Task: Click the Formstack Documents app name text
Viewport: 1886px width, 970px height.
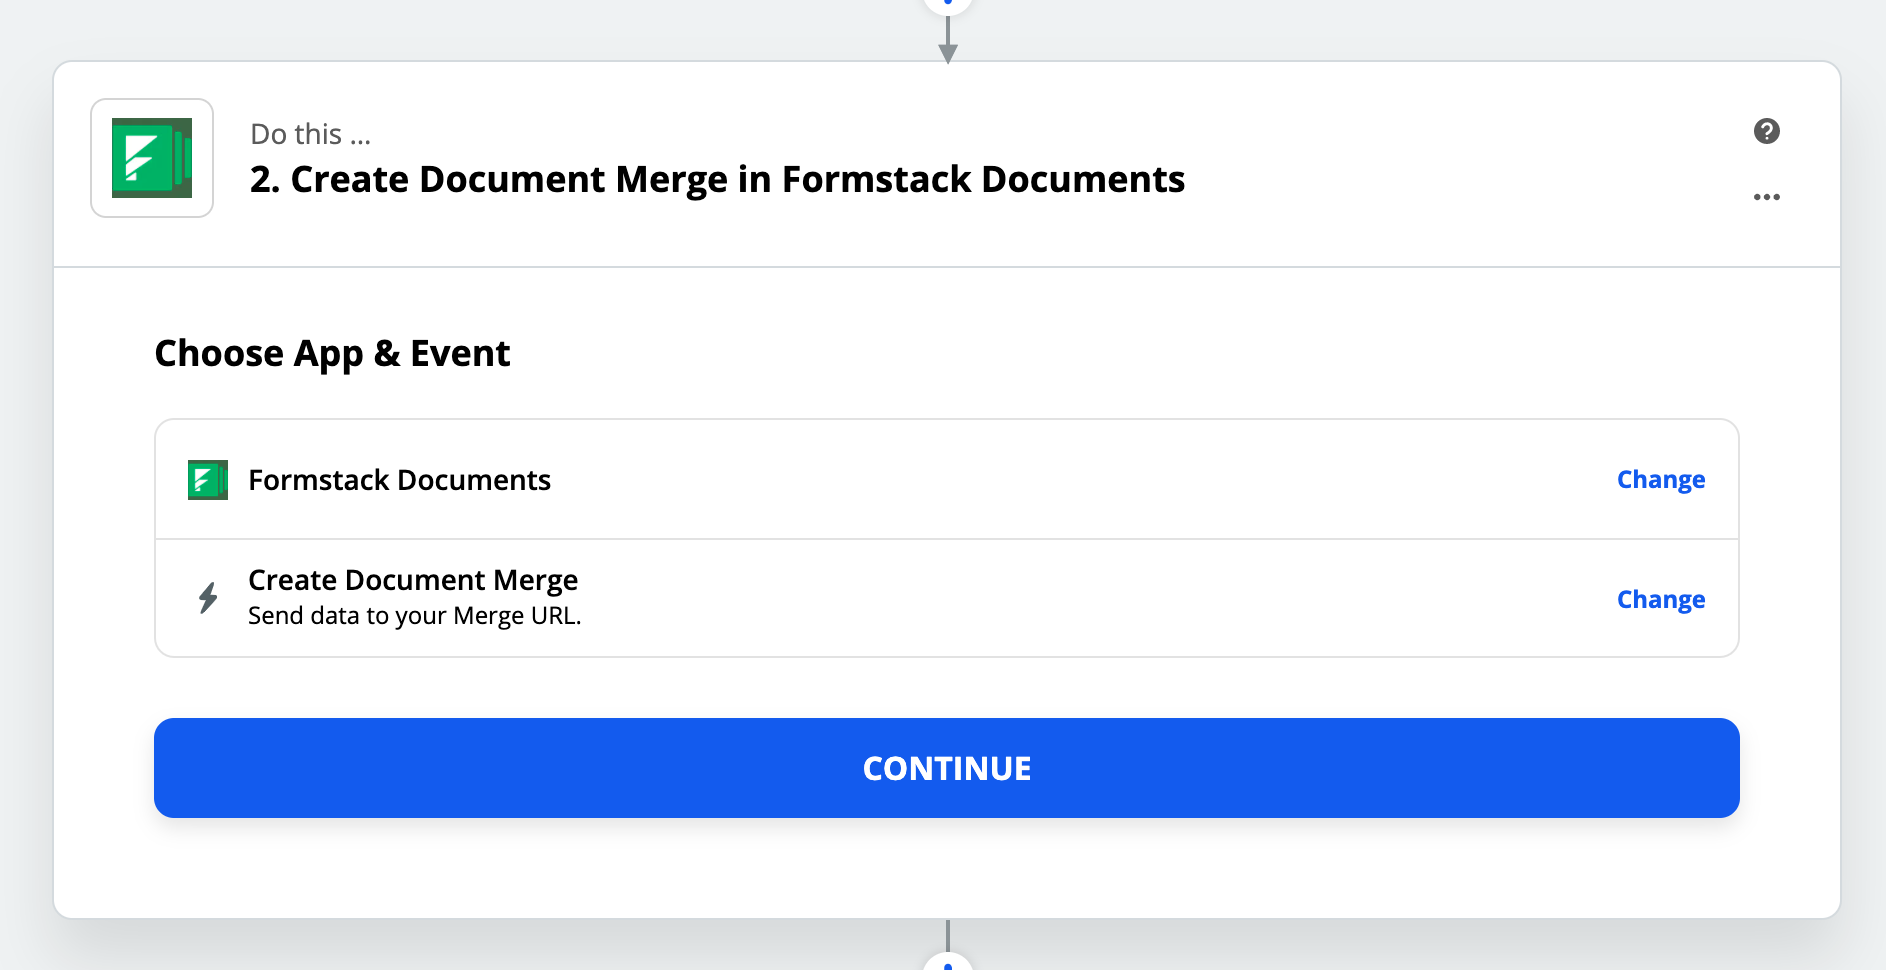Action: [399, 479]
